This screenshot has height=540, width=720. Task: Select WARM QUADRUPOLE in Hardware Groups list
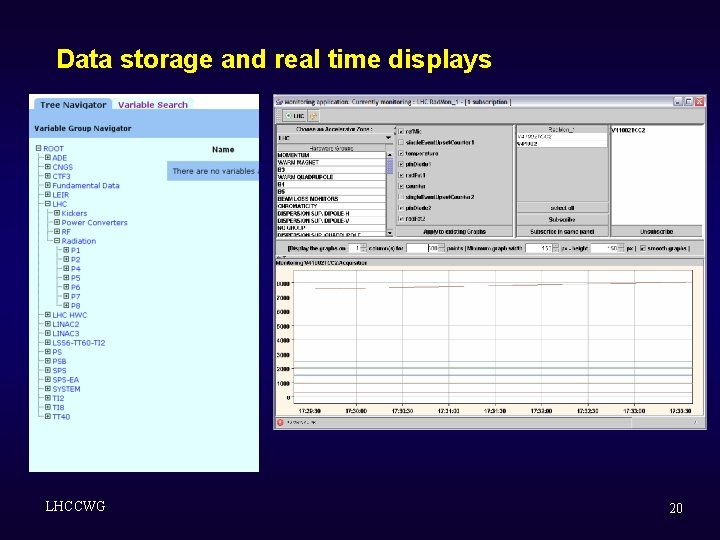point(331,177)
